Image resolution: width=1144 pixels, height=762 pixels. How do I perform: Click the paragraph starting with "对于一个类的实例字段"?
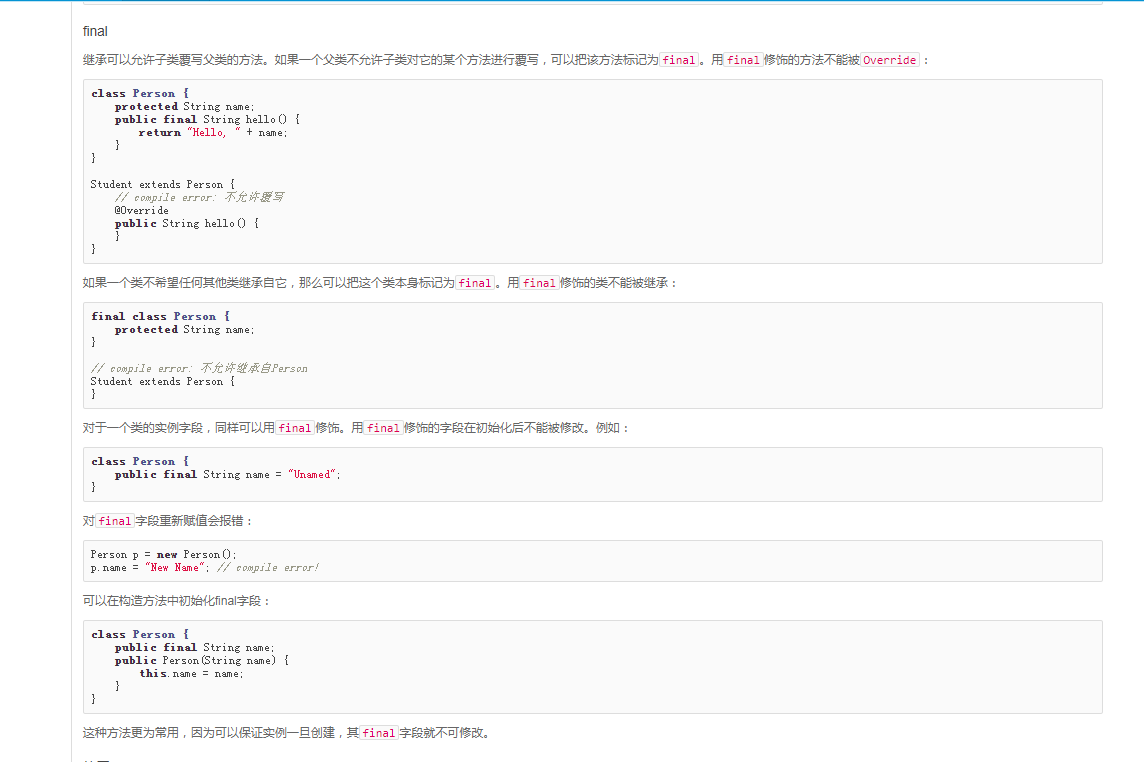click(x=356, y=428)
